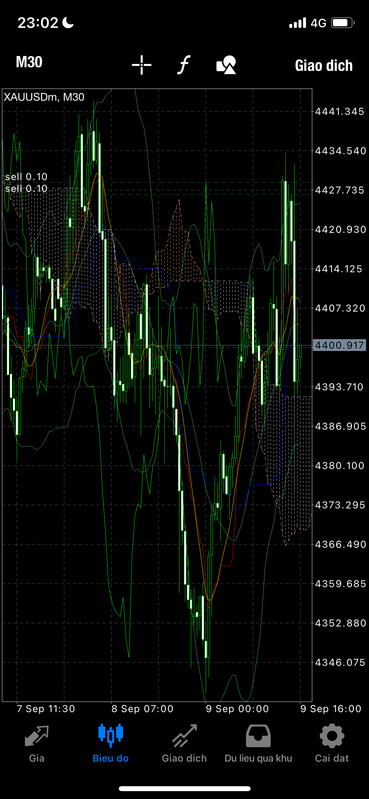Tap the 4G network indicator
369x799 pixels.
pyautogui.click(x=319, y=23)
